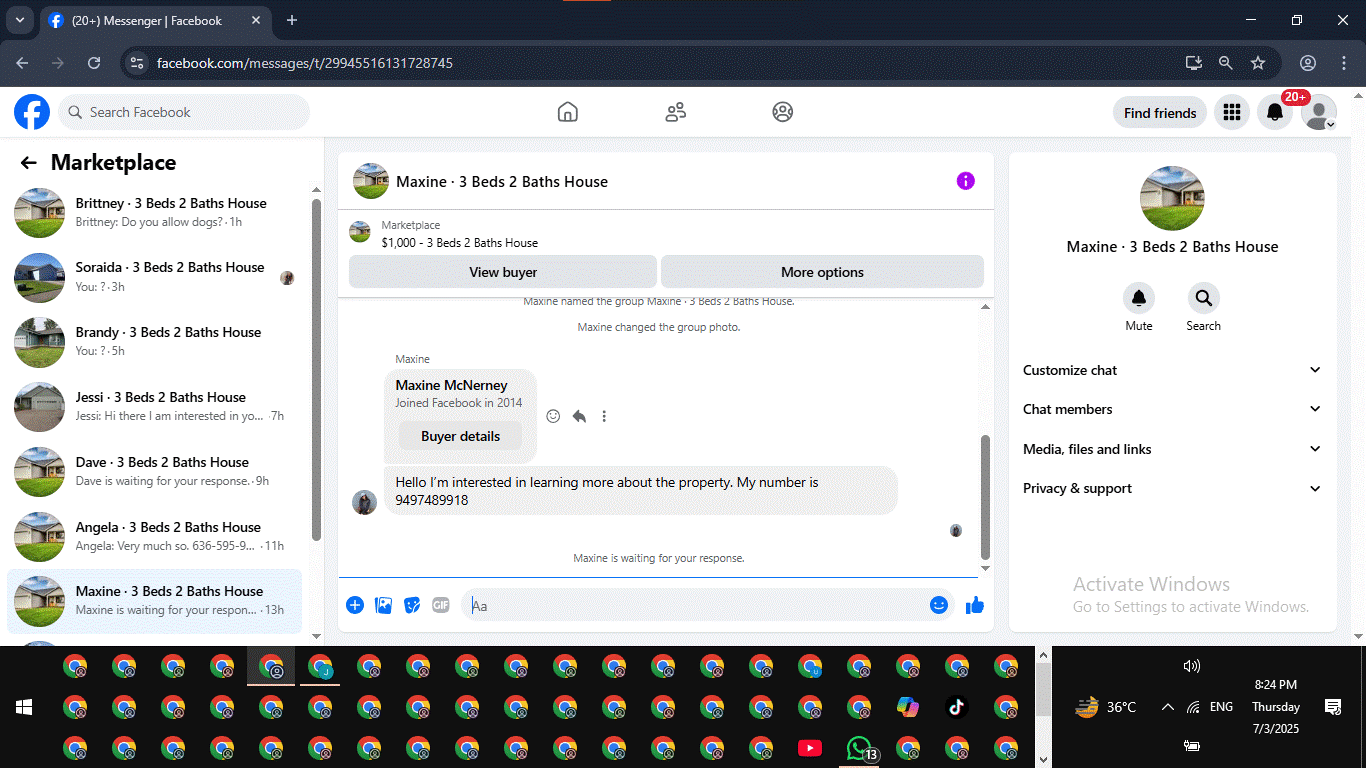Choose a GIF in the composer

coord(441,605)
